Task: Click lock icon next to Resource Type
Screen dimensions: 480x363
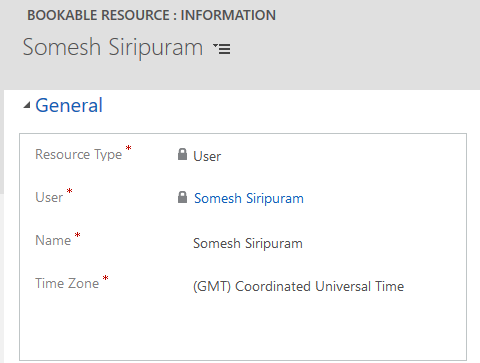Action: pyautogui.click(x=182, y=154)
